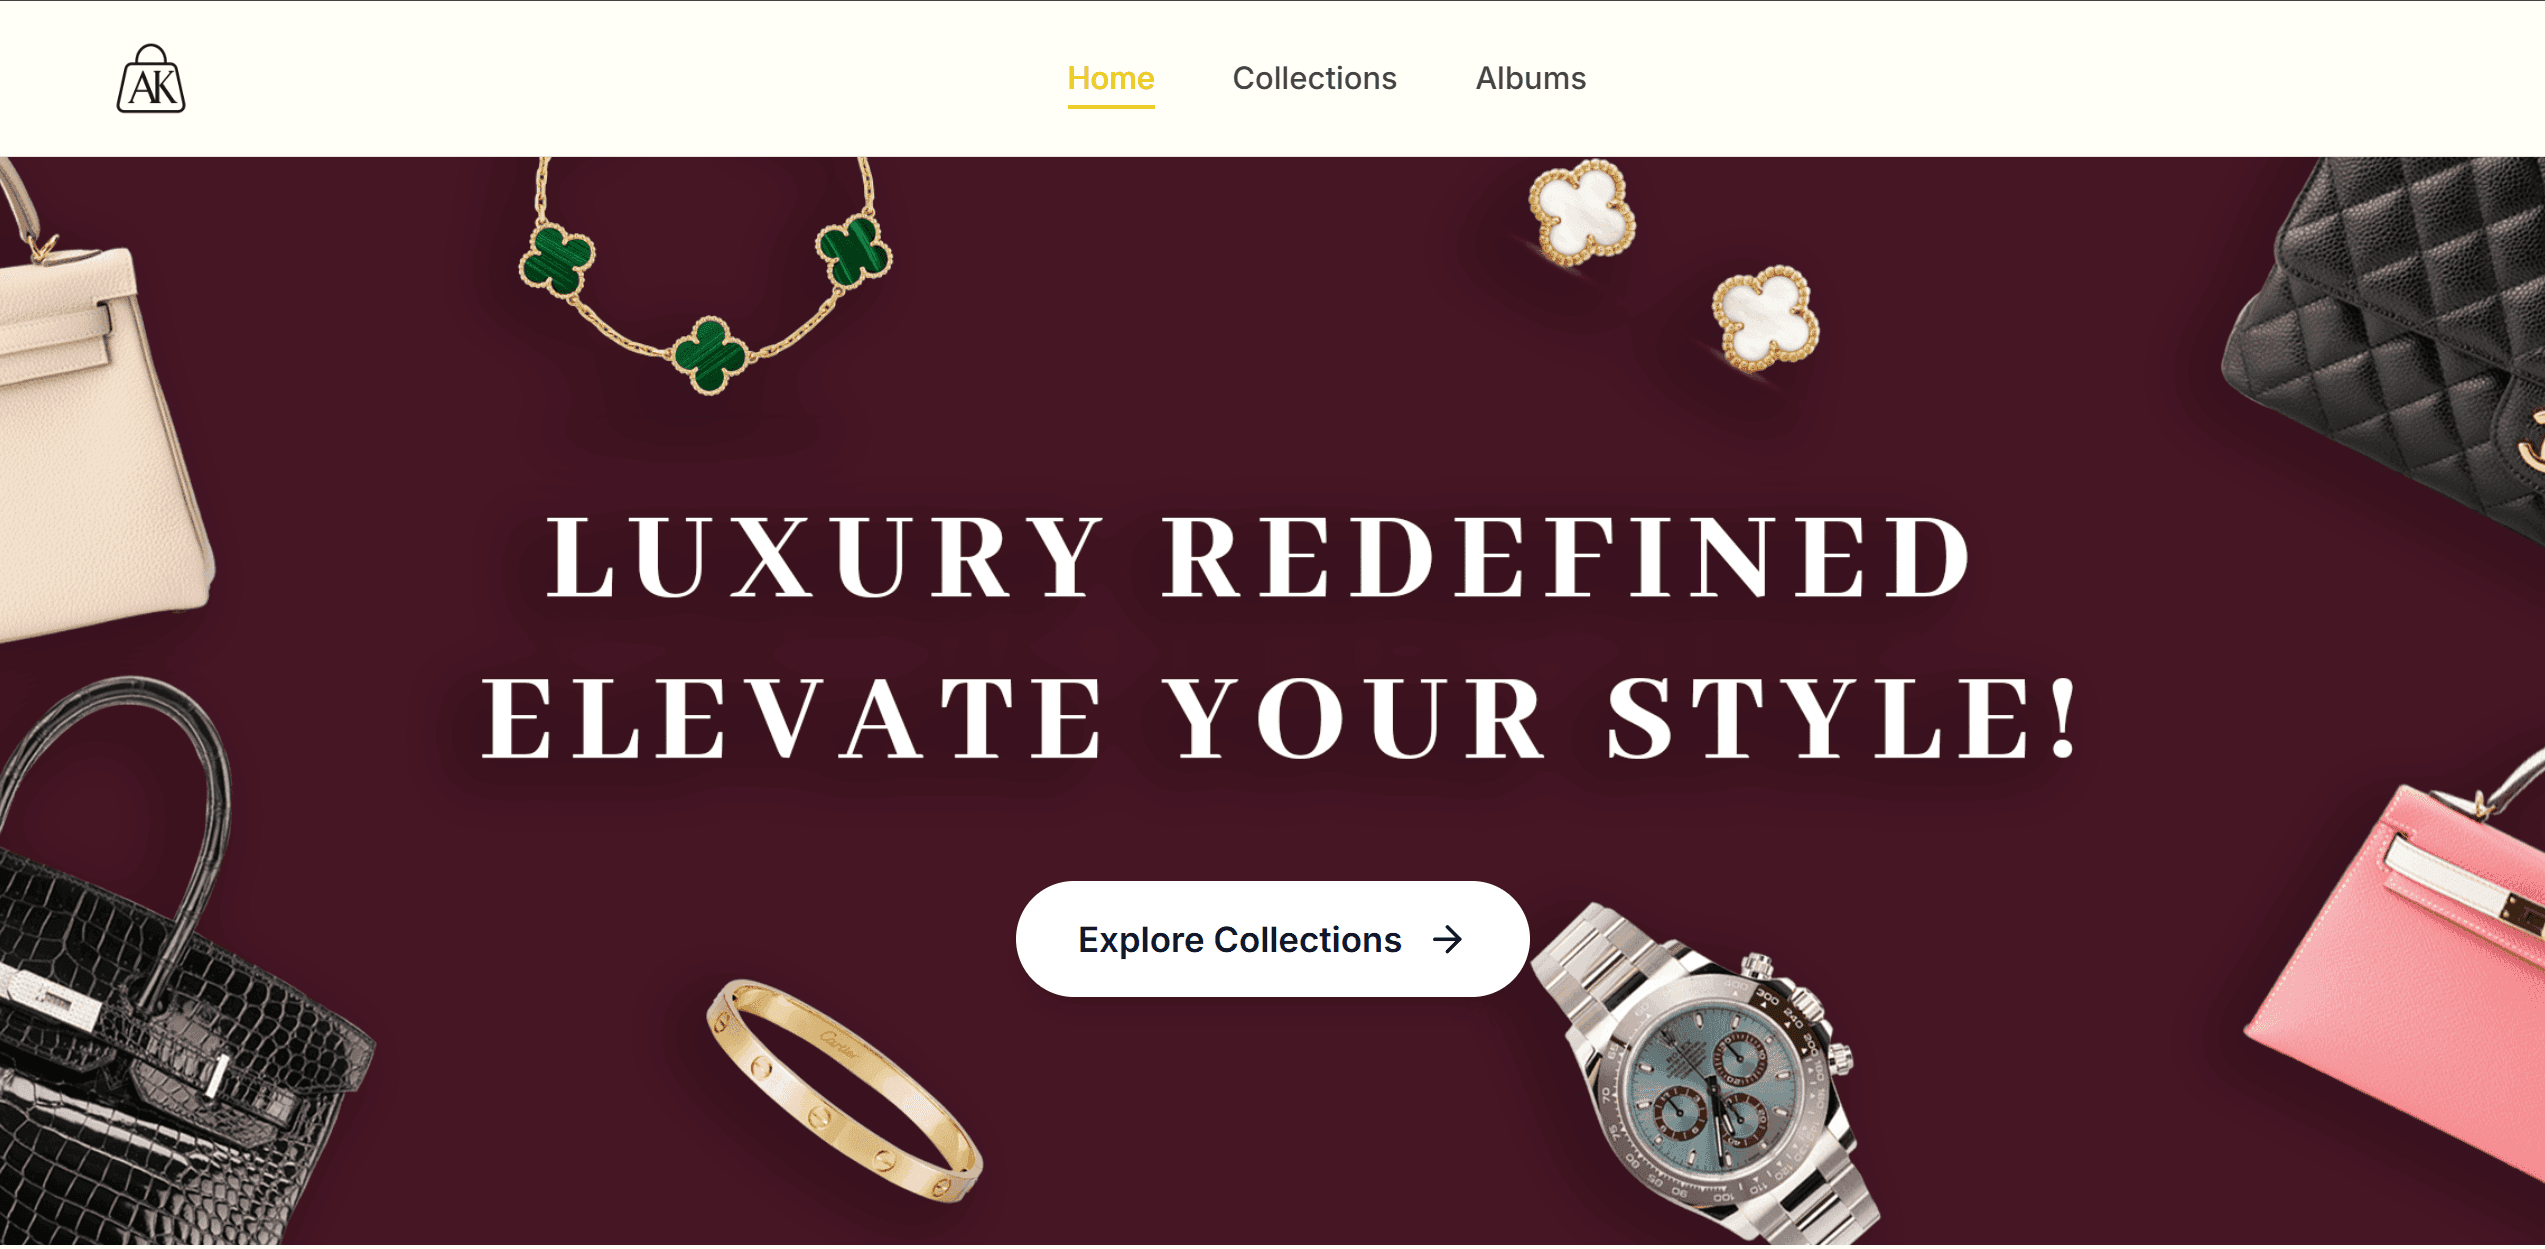This screenshot has height=1249, width=2545.
Task: Click the gold Cartier bangle image
Action: [x=844, y=1090]
